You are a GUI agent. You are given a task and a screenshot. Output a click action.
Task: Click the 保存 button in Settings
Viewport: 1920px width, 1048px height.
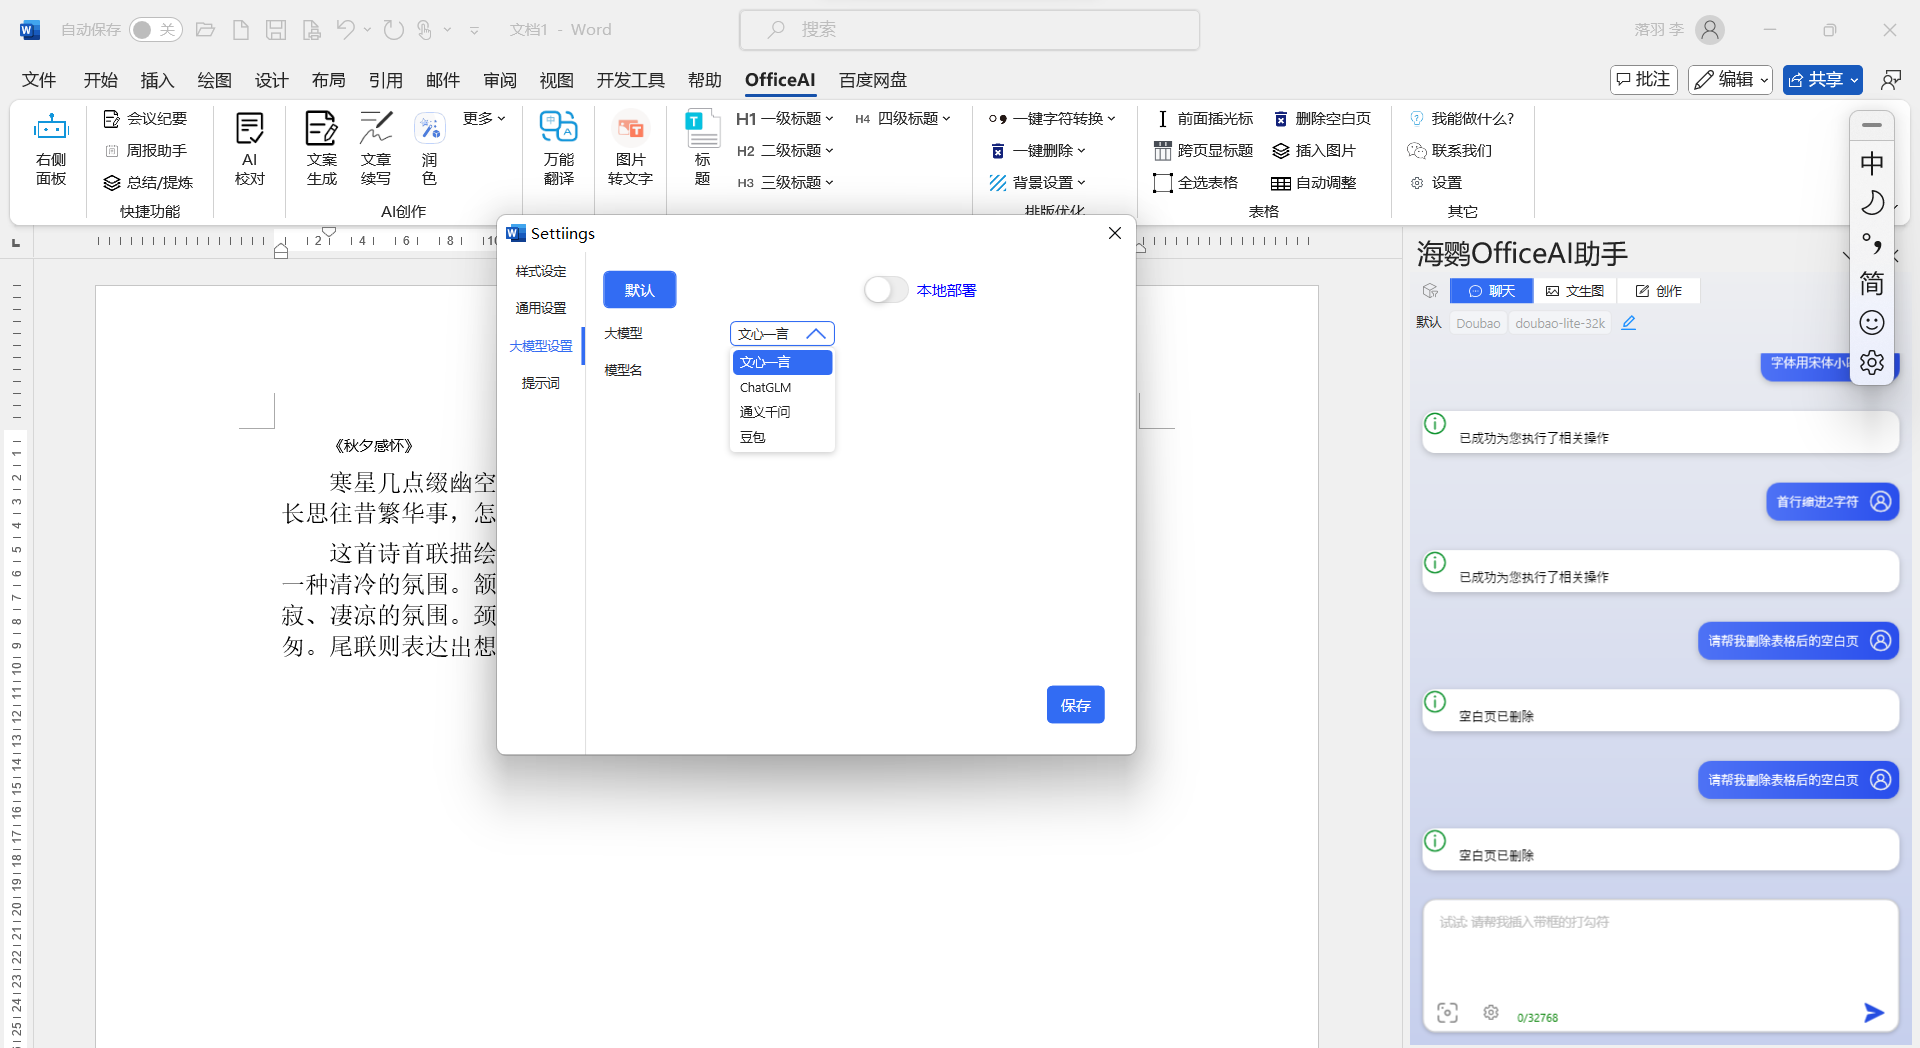(x=1076, y=705)
